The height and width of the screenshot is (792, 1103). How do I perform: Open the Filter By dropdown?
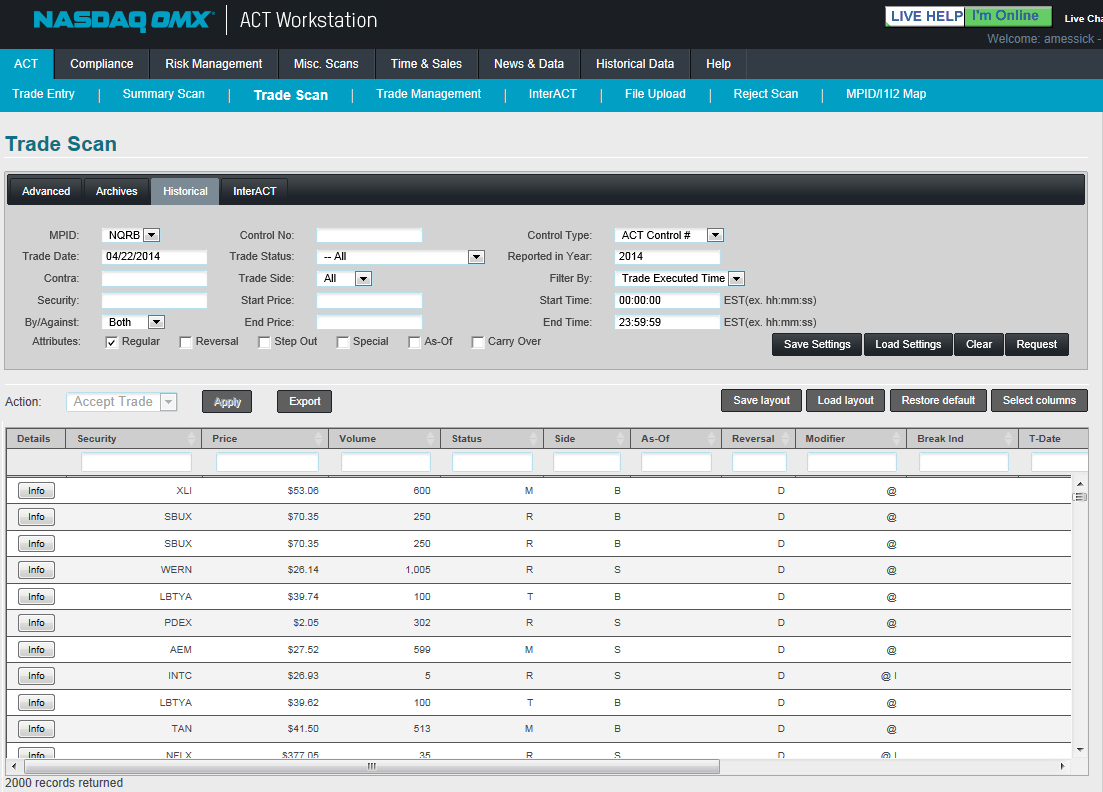coord(680,279)
